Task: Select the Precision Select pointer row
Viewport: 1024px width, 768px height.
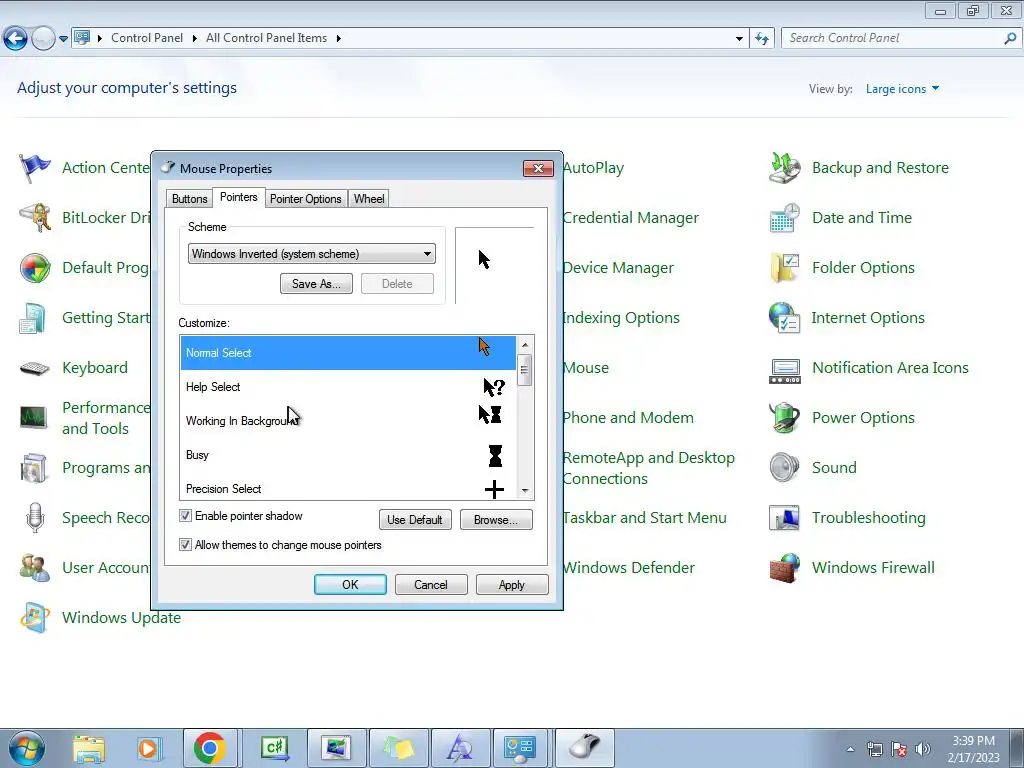Action: 348,487
